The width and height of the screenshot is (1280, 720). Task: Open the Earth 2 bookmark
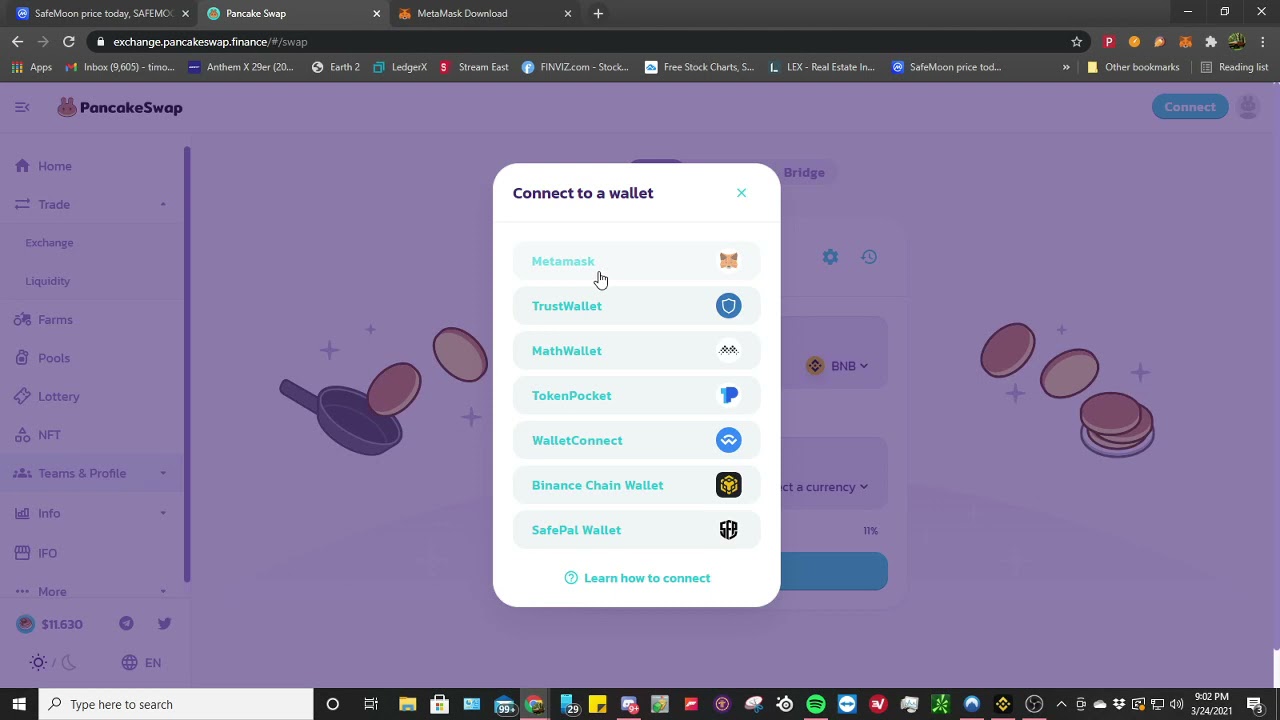335,67
